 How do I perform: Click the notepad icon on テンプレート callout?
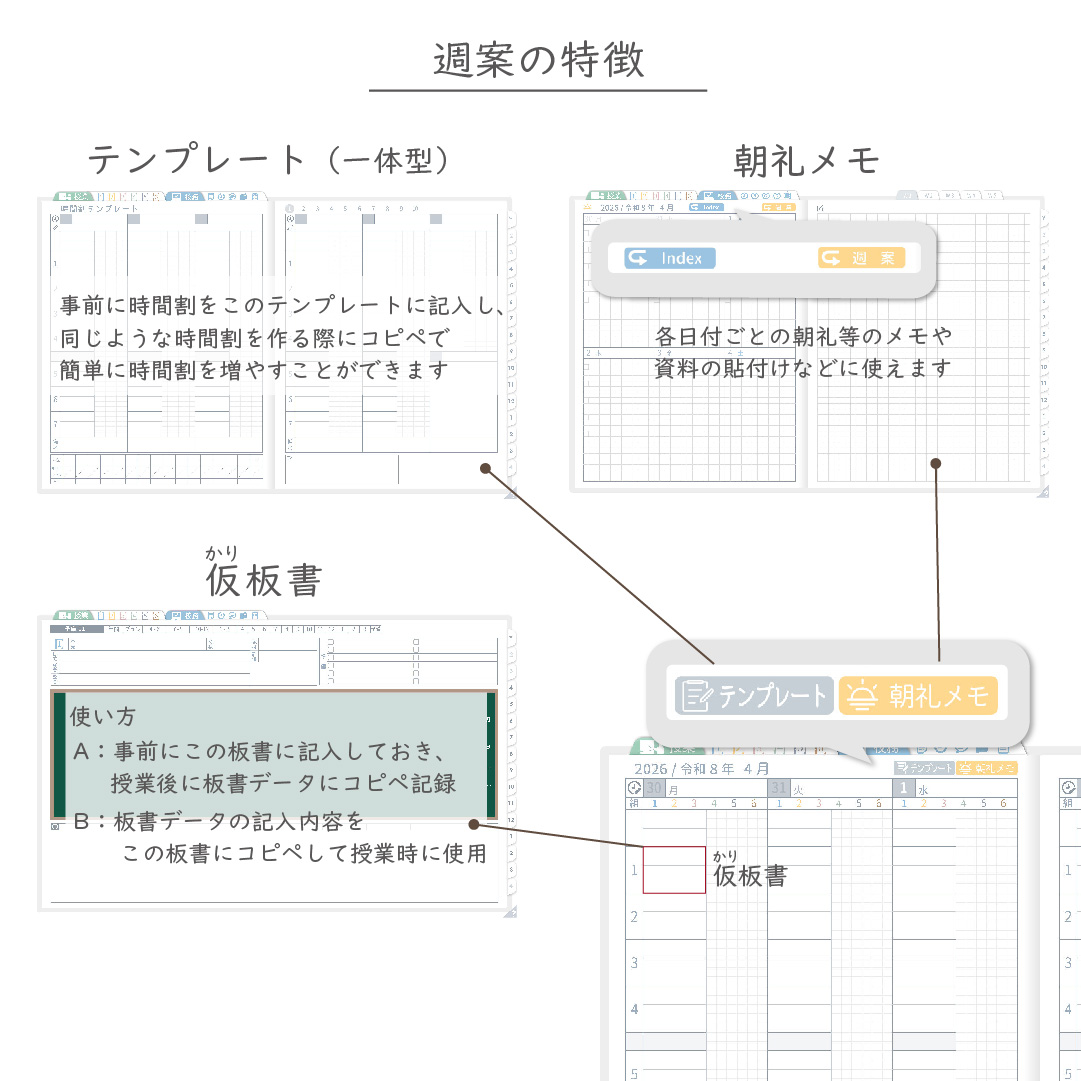click(x=695, y=696)
